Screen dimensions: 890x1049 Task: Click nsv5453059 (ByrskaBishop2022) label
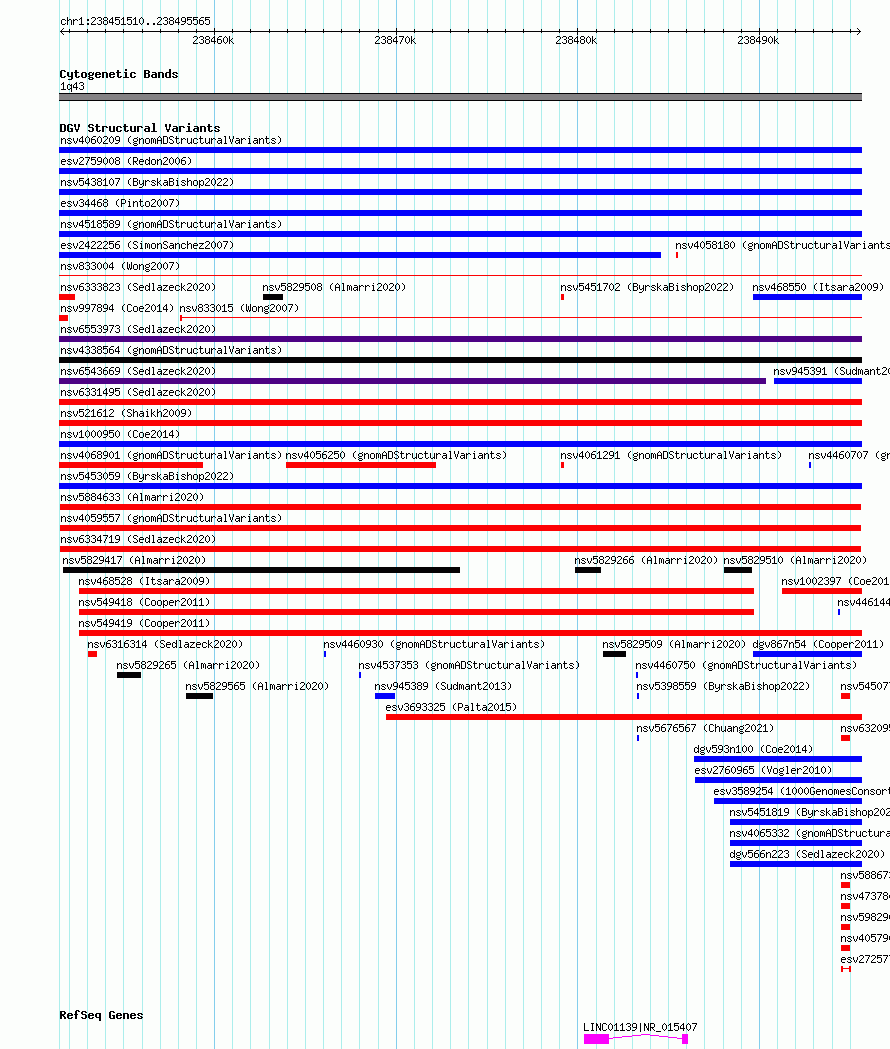tap(147, 476)
